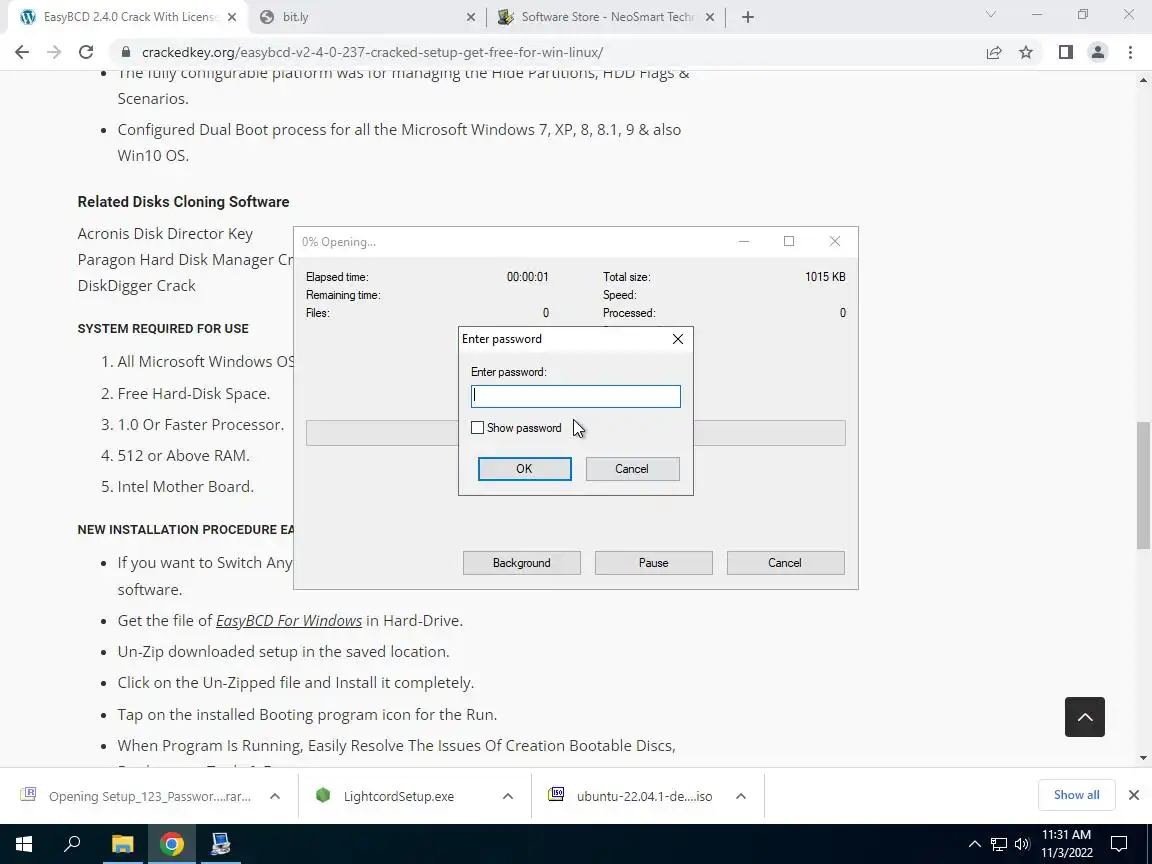Pause the archive opening process

click(x=653, y=563)
